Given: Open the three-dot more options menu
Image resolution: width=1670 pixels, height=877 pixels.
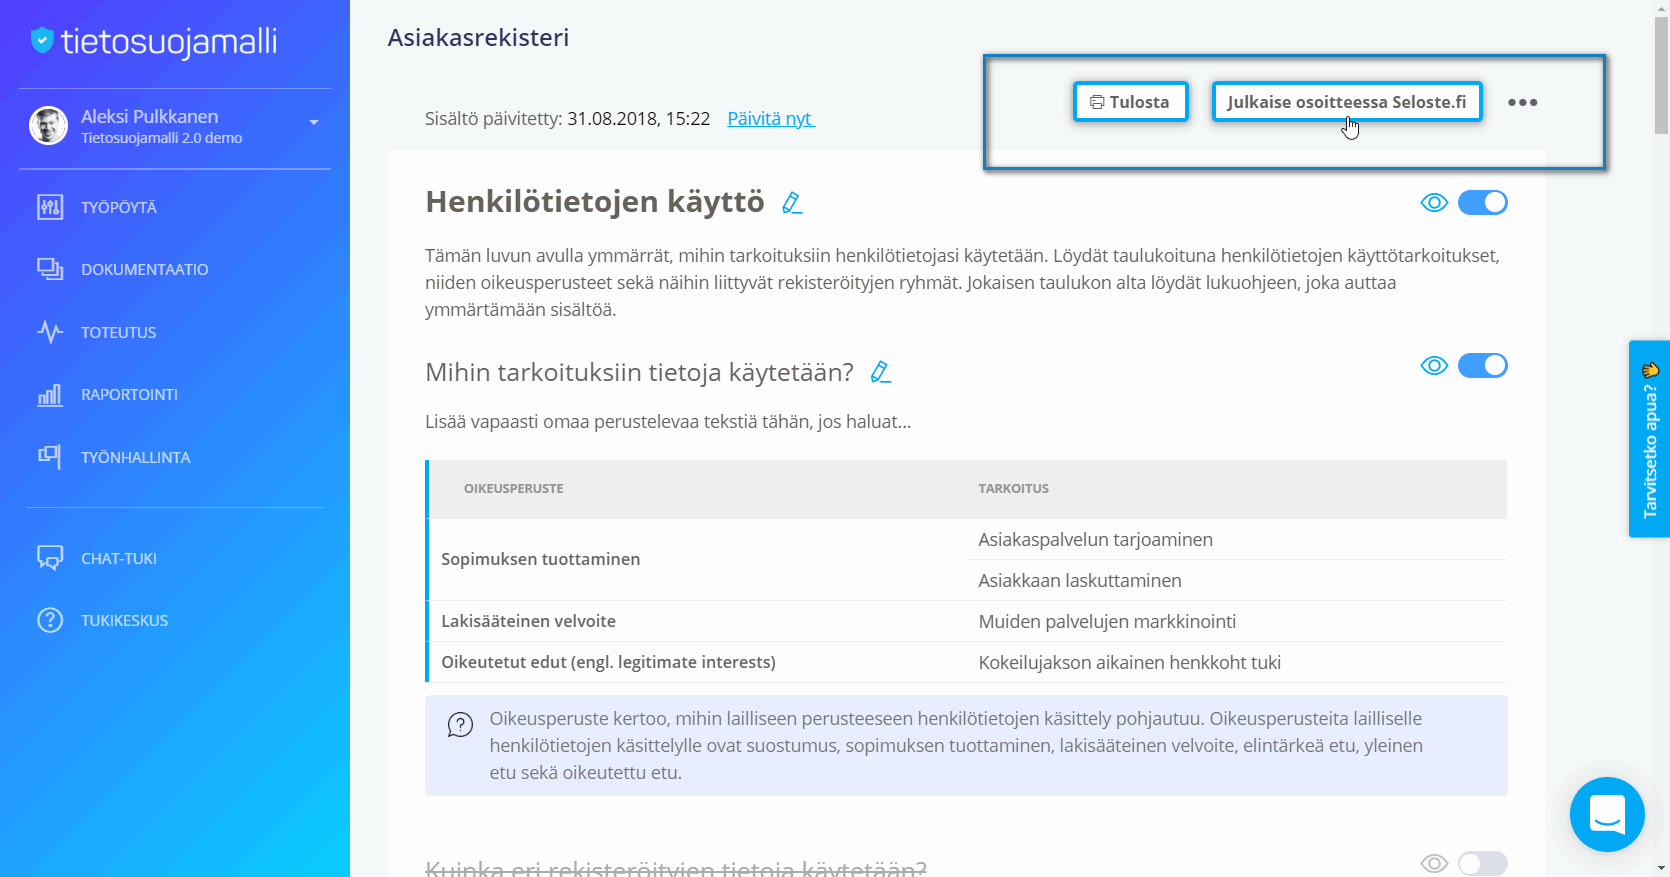Looking at the screenshot, I should coord(1522,102).
